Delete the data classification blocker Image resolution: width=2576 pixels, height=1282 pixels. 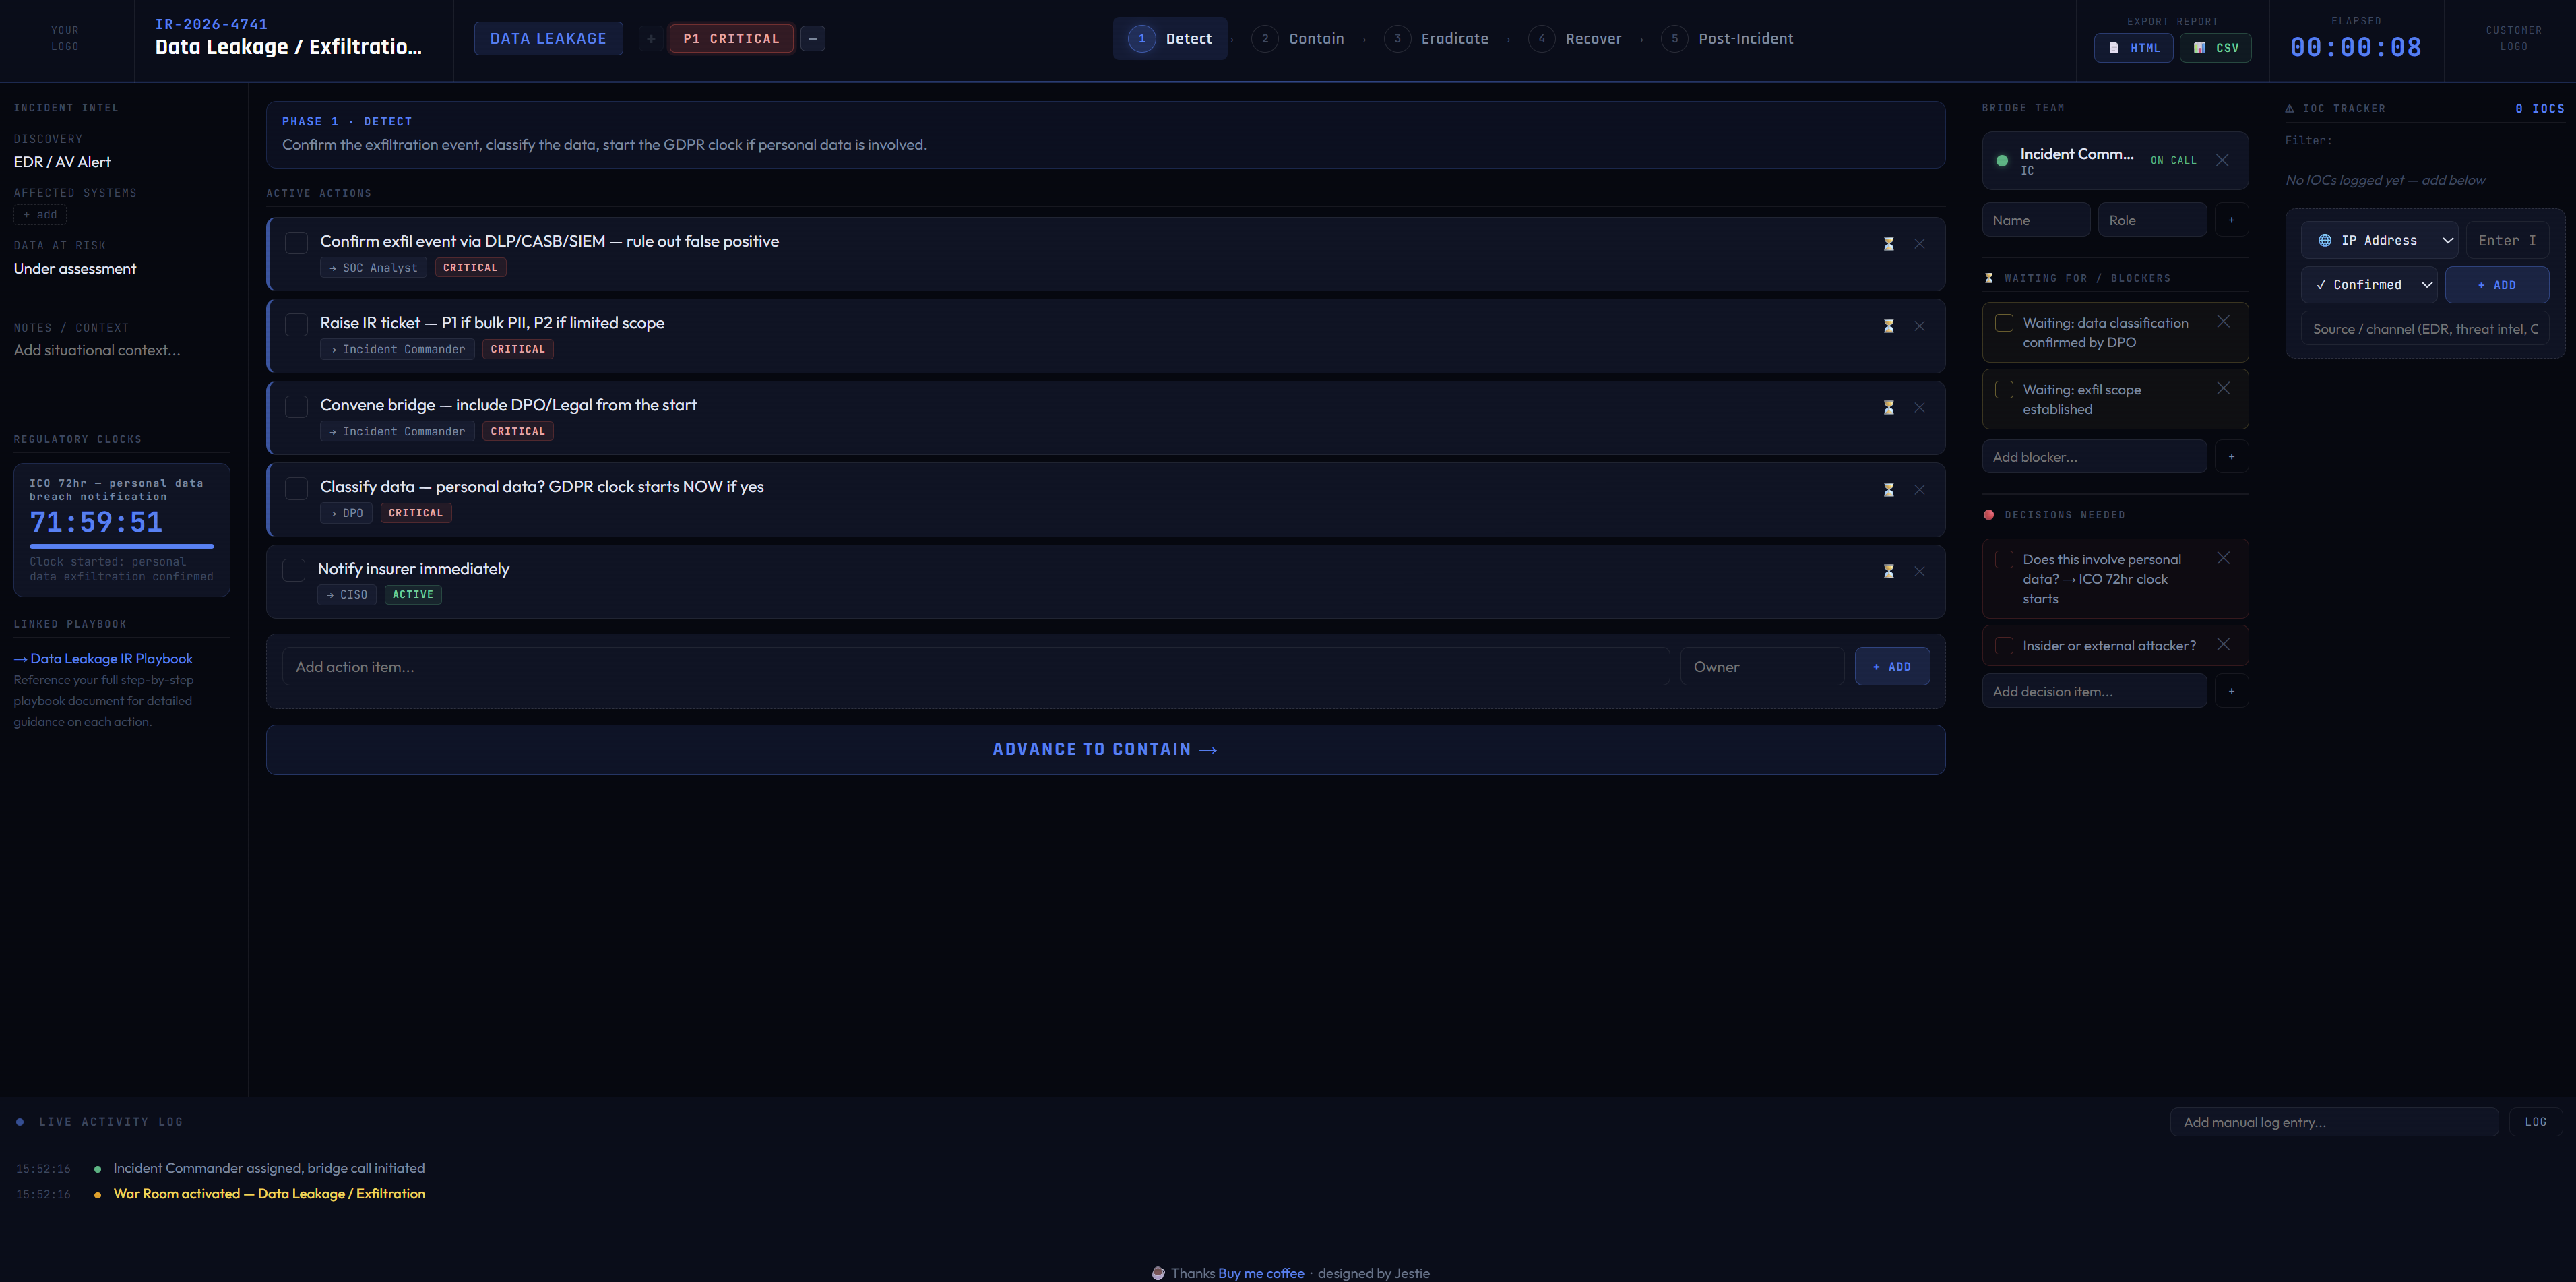pyautogui.click(x=2223, y=322)
